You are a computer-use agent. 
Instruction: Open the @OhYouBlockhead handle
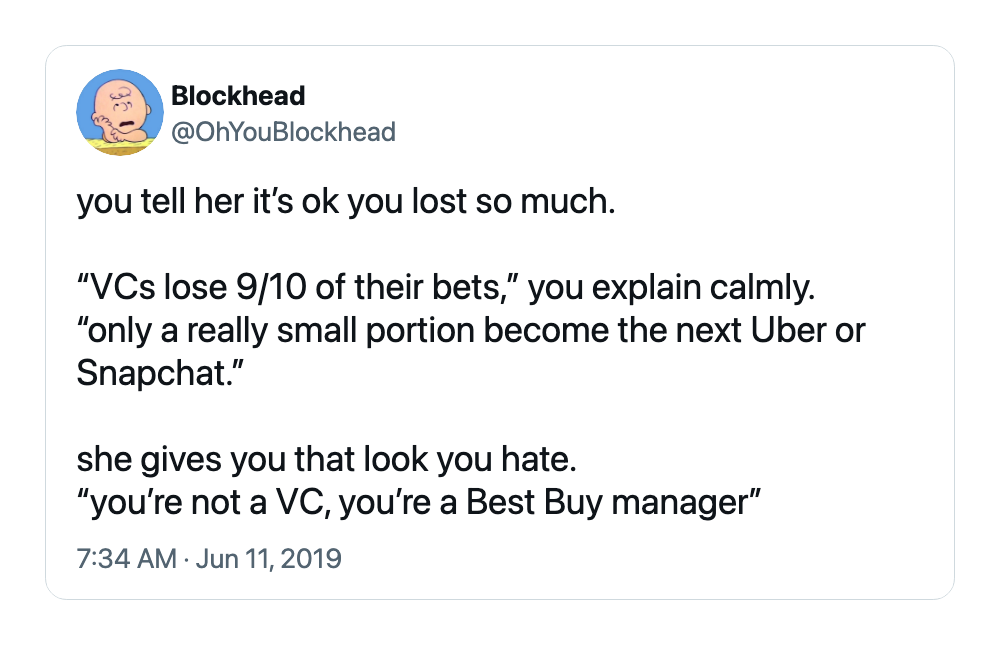pos(284,132)
